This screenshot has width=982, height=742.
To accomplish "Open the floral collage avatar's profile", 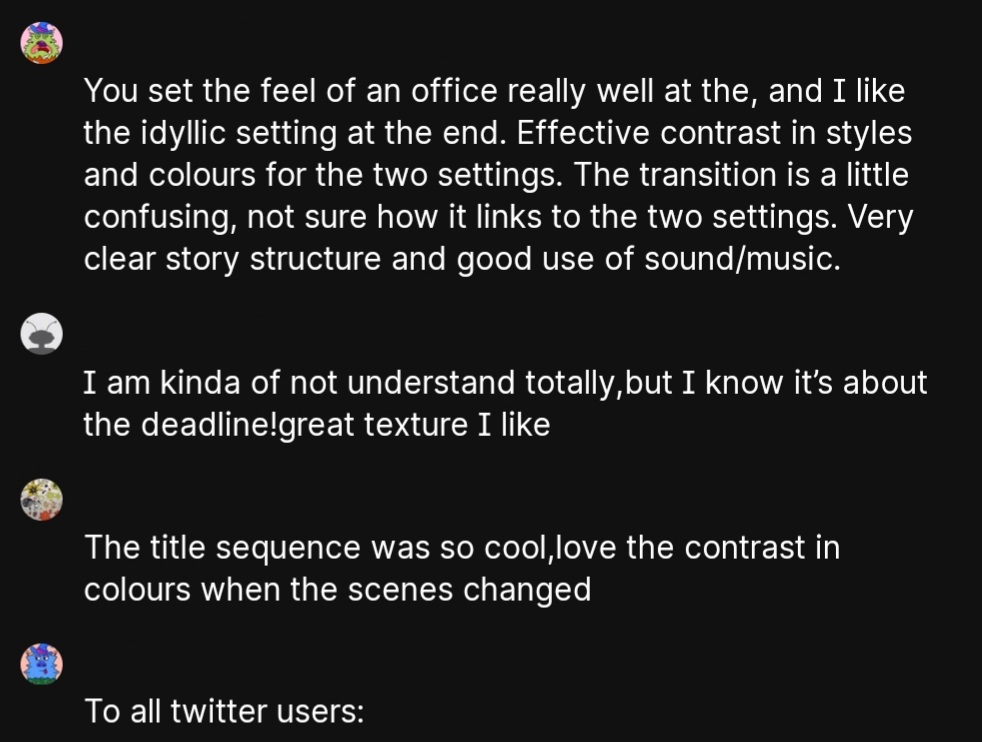I will click(x=41, y=500).
